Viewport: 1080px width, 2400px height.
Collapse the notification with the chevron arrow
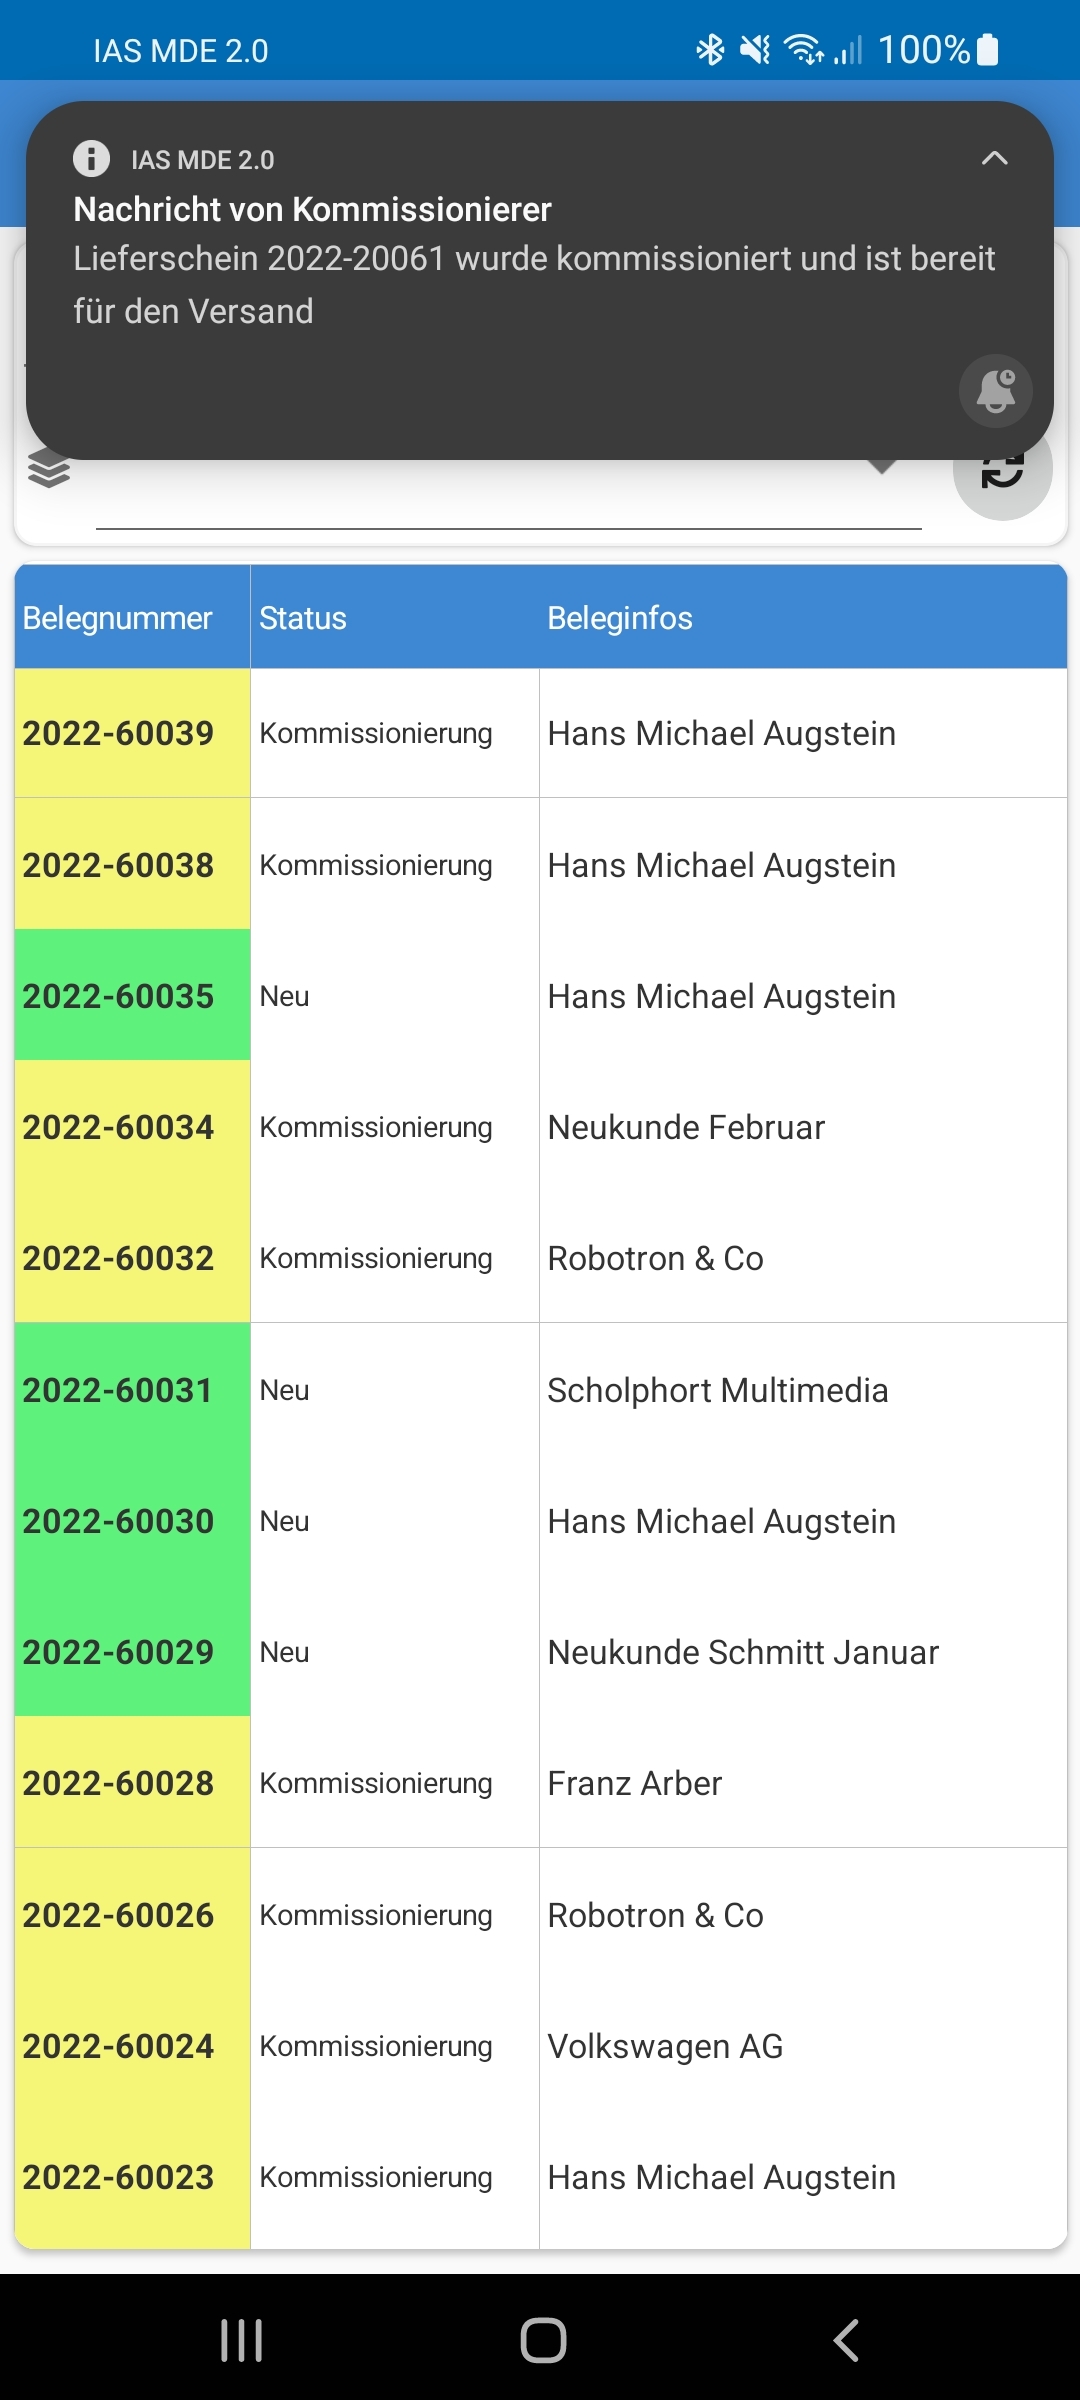coord(994,158)
